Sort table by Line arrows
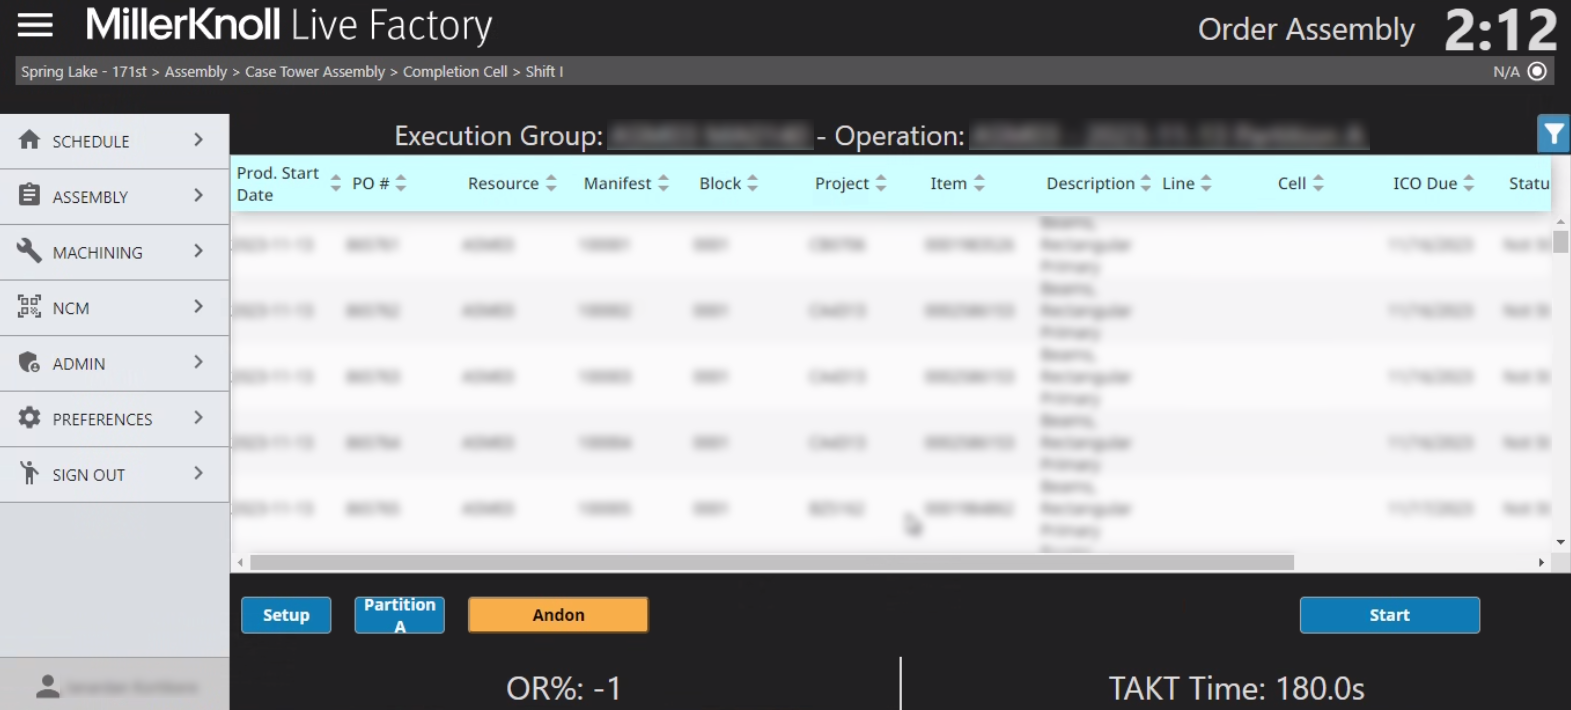The image size is (1571, 710). pos(1206,183)
